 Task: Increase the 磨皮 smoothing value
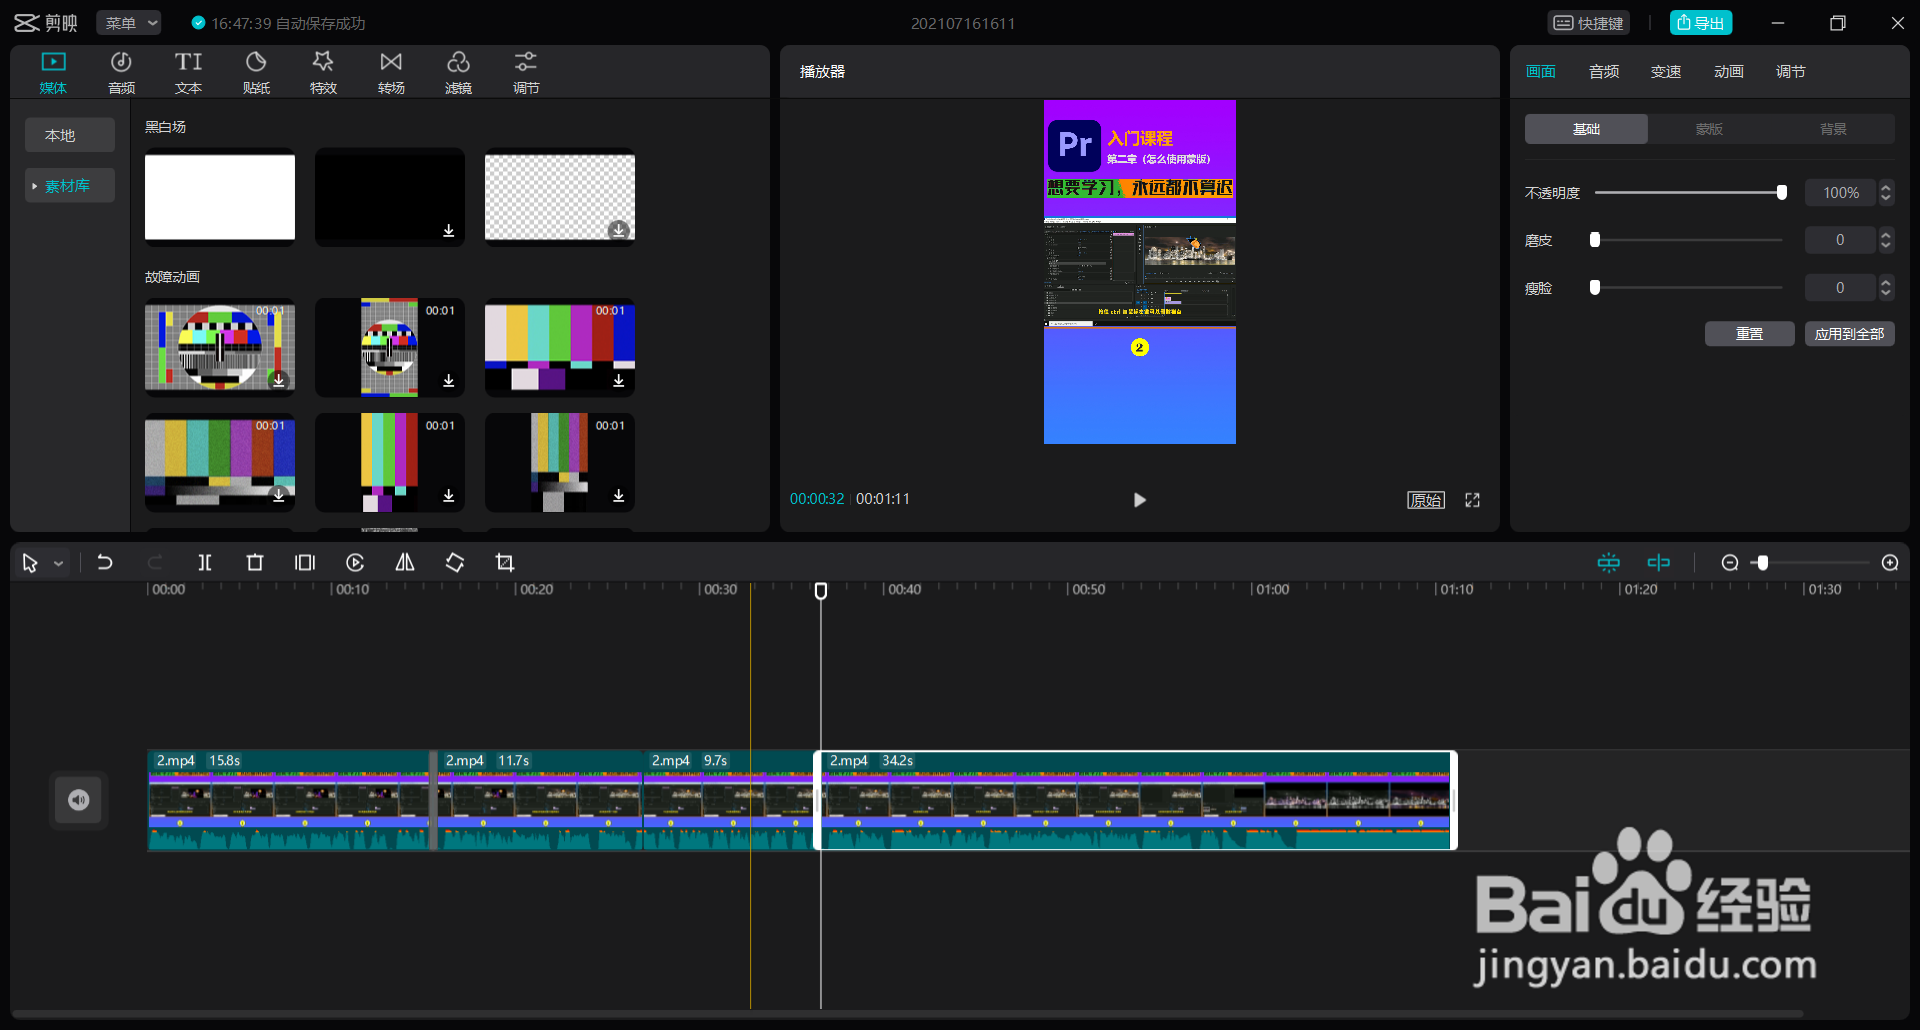pos(1886,235)
